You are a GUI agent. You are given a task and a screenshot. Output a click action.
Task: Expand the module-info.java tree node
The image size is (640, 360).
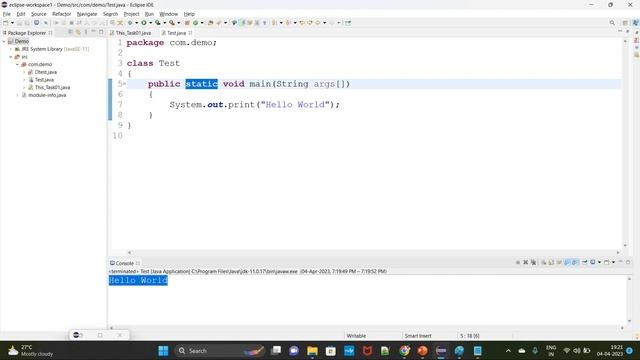click(18, 95)
